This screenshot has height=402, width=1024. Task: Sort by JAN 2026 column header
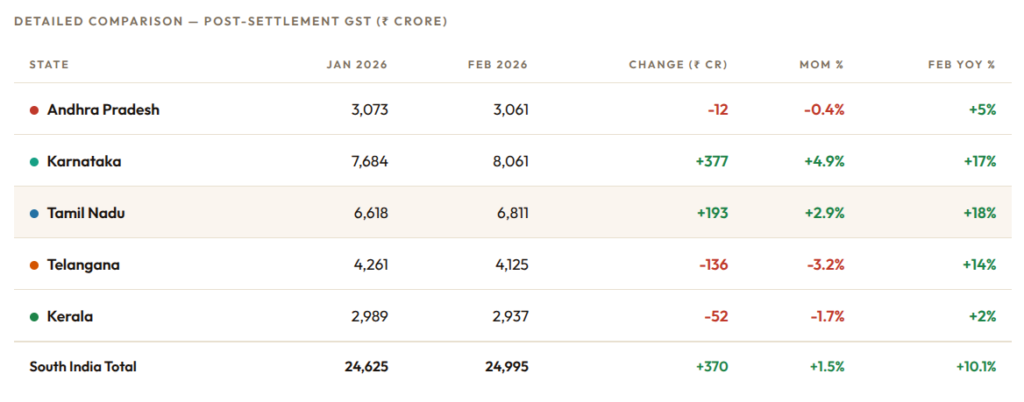click(357, 65)
